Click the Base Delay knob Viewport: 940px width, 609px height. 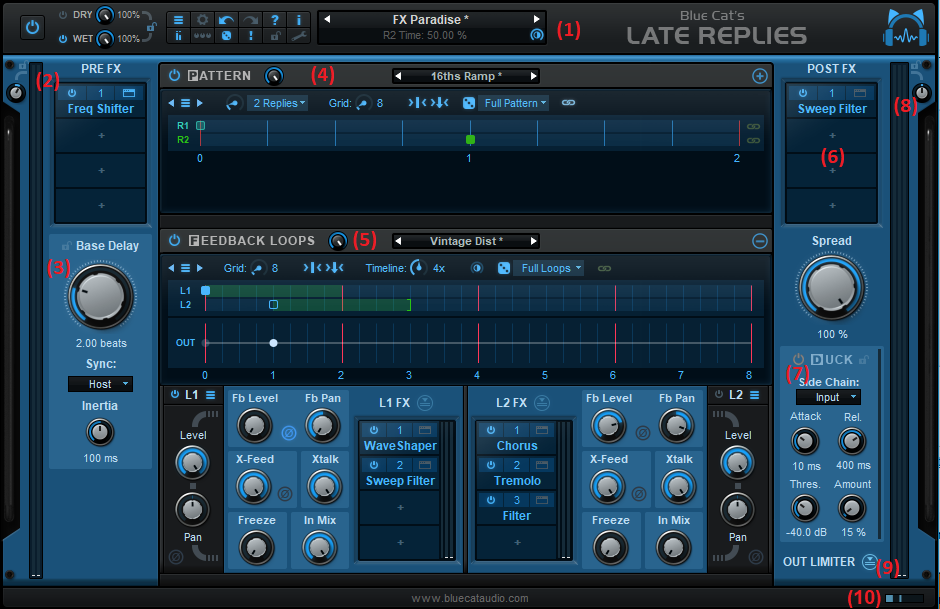(x=100, y=296)
